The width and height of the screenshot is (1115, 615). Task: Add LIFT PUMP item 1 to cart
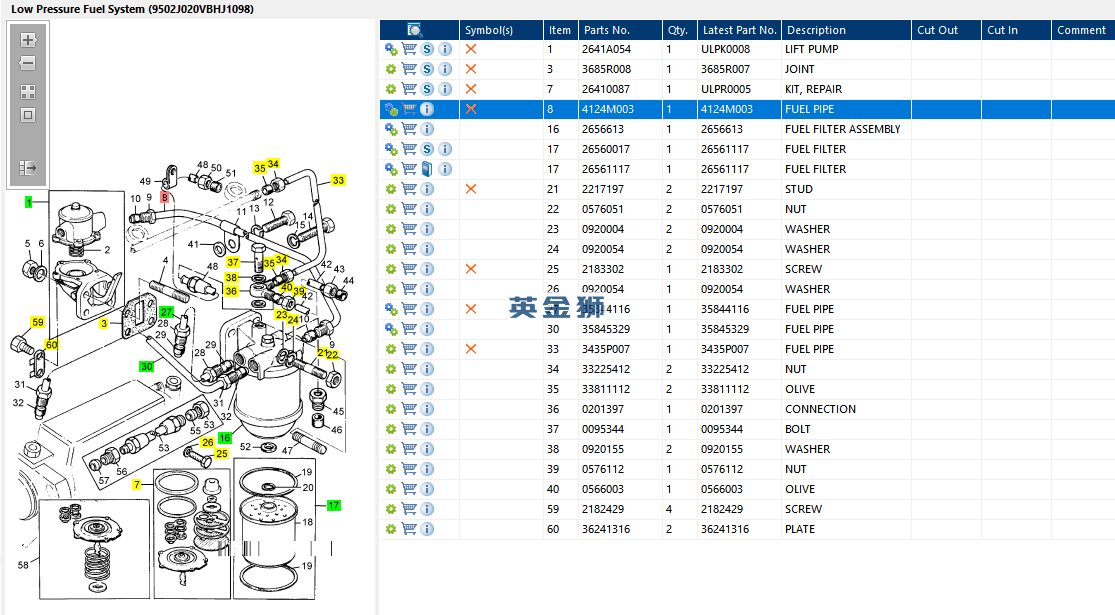click(x=409, y=49)
